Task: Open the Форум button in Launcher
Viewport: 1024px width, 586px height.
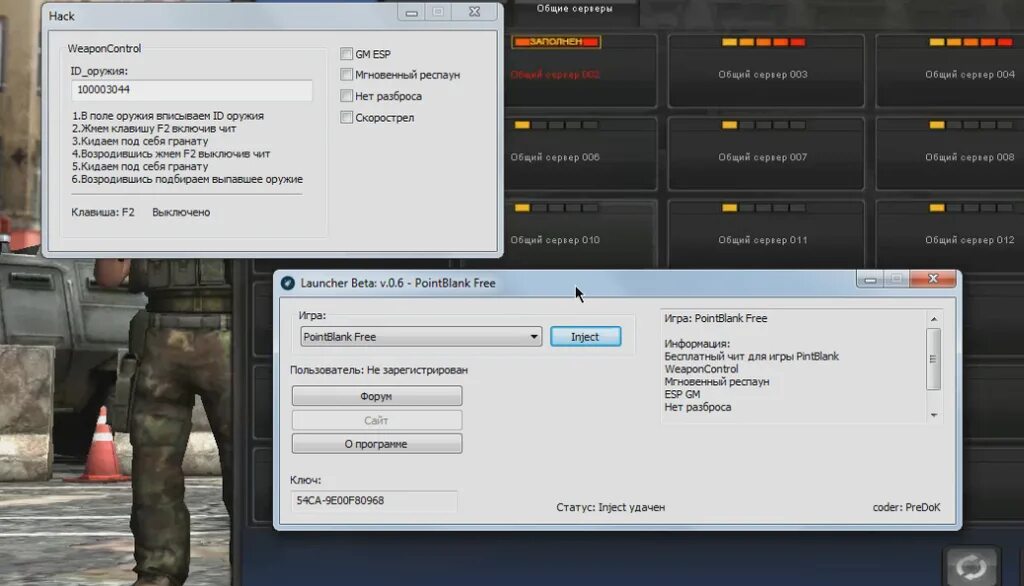Action: (x=377, y=396)
